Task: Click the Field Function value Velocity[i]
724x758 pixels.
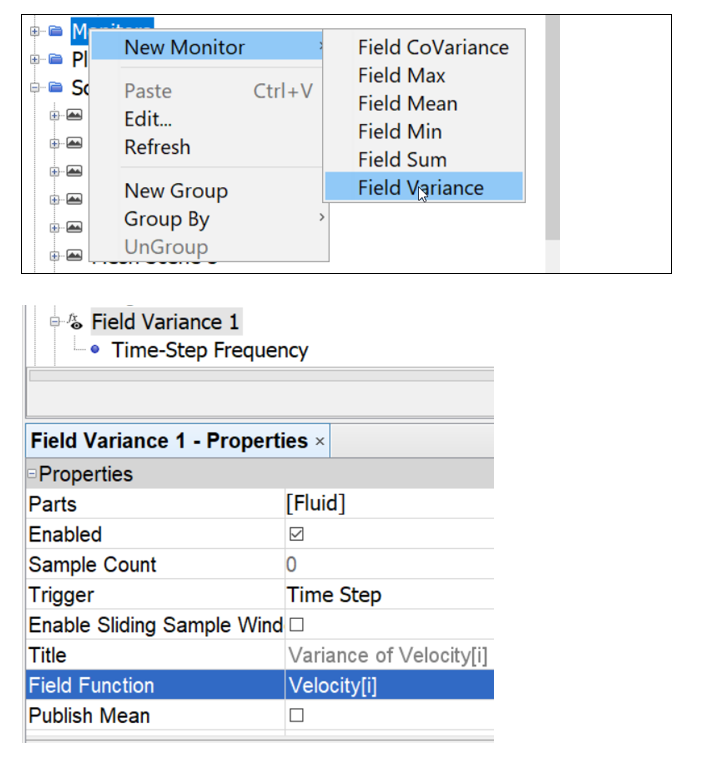Action: pos(332,686)
